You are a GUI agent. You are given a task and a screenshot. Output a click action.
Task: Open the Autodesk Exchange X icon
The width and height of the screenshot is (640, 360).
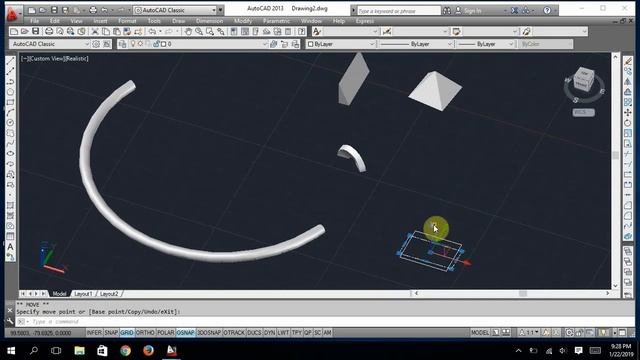pyautogui.click(x=515, y=11)
